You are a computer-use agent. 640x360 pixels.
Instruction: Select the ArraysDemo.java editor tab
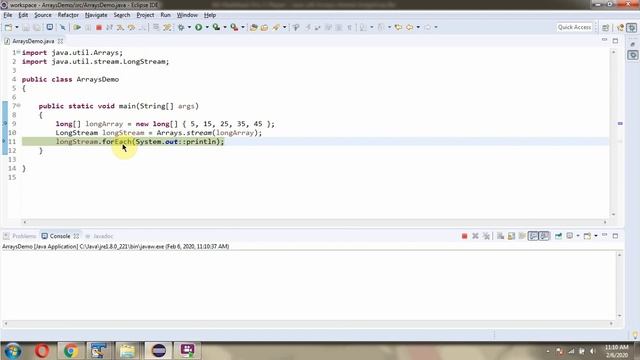click(33, 41)
